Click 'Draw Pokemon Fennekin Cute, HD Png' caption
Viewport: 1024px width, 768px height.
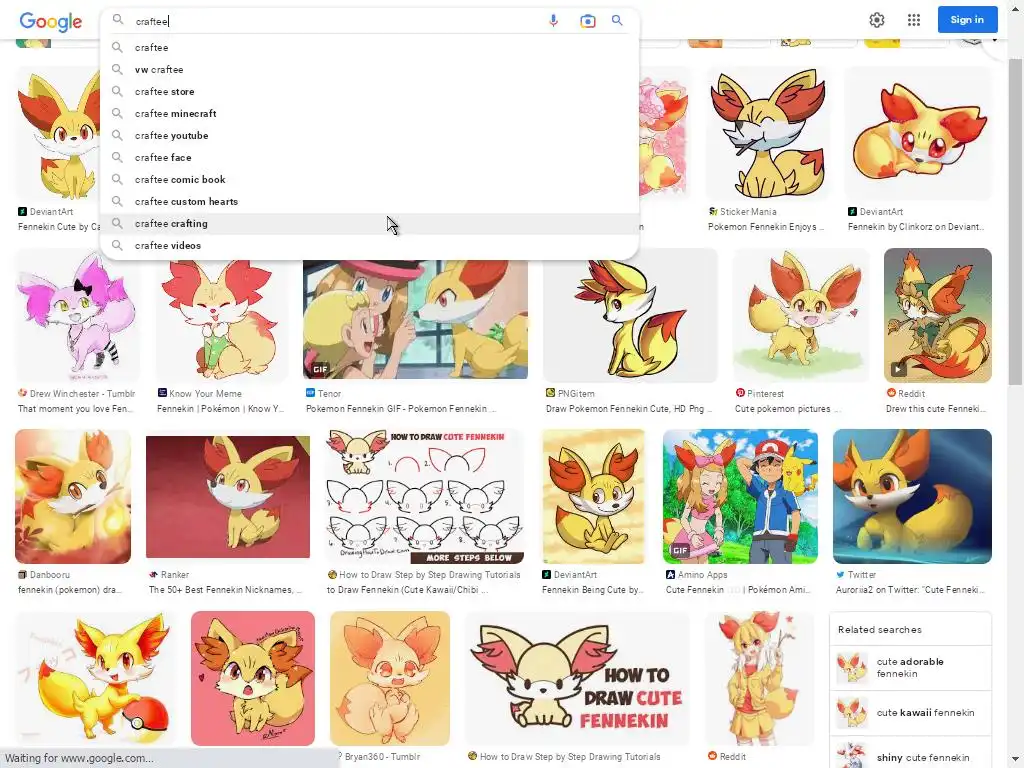tap(629, 409)
